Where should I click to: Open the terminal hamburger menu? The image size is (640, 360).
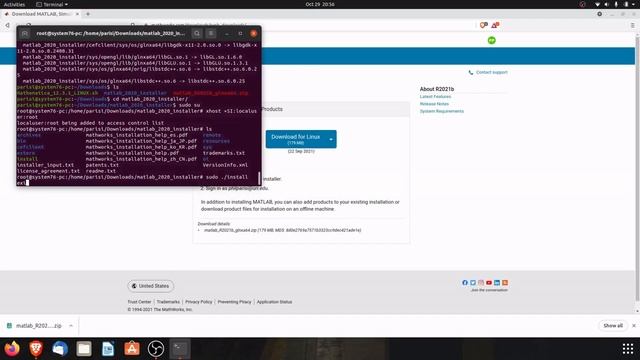pos(211,33)
